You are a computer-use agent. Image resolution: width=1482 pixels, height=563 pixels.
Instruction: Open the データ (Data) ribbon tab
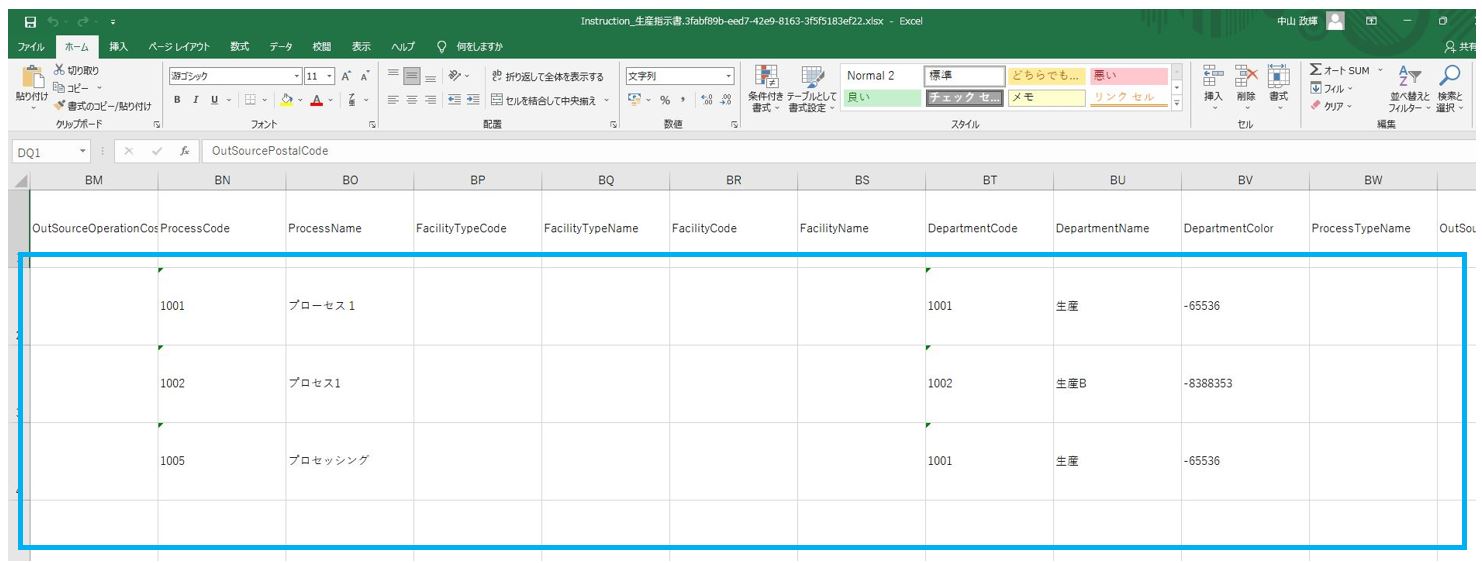tap(281, 47)
